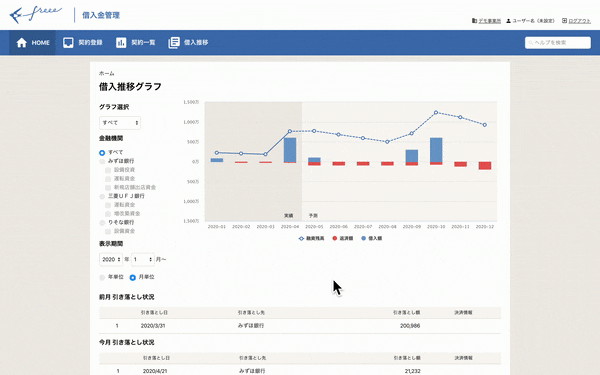Switch display to 月単位
Screen dimensions: 600x375
(132, 277)
